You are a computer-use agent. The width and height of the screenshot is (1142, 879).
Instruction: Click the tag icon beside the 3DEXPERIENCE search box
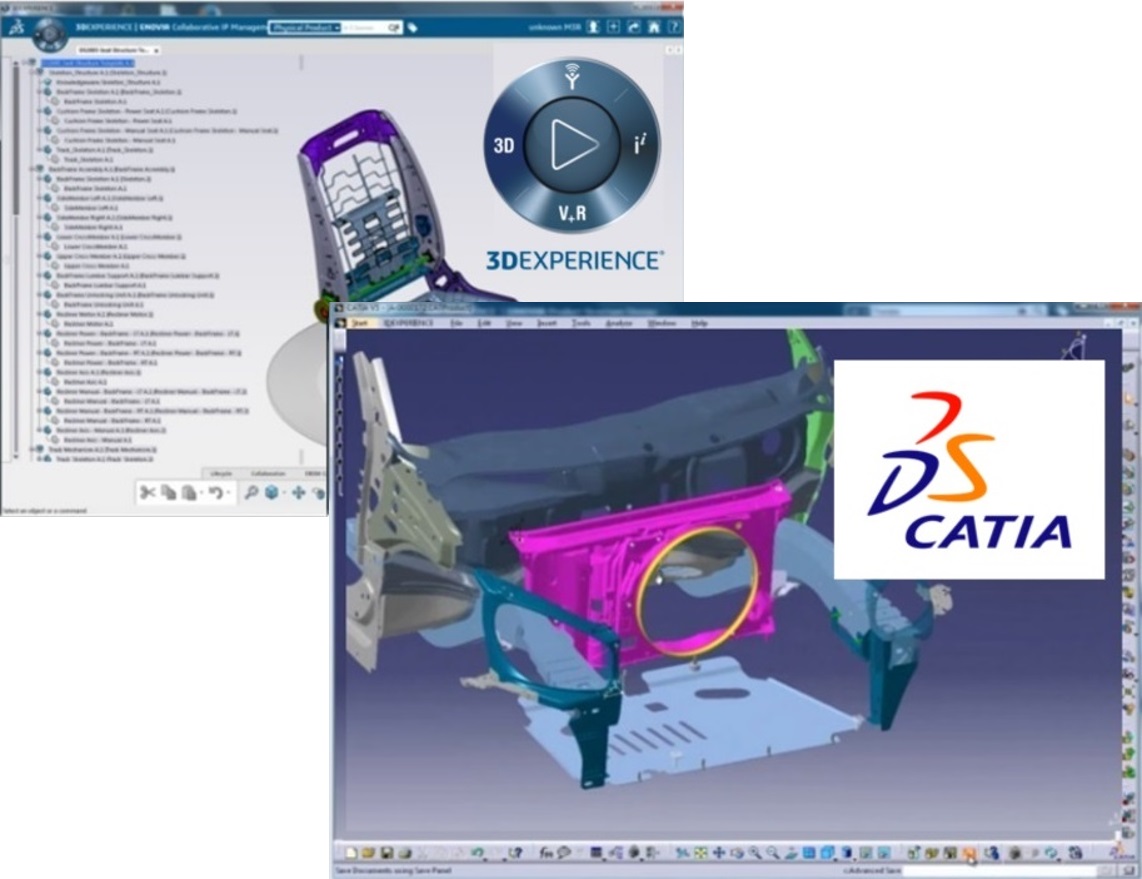pyautogui.click(x=413, y=28)
